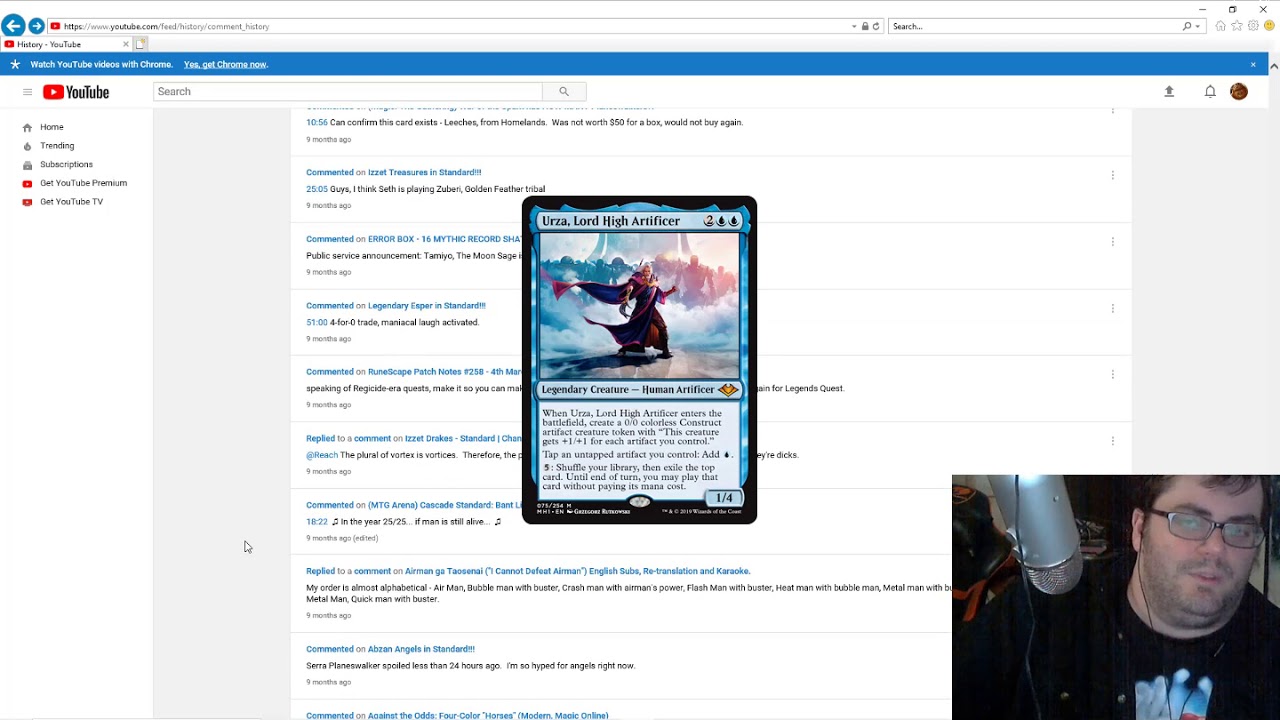
Task: Click the YouTube search magnifier button
Action: (x=564, y=91)
